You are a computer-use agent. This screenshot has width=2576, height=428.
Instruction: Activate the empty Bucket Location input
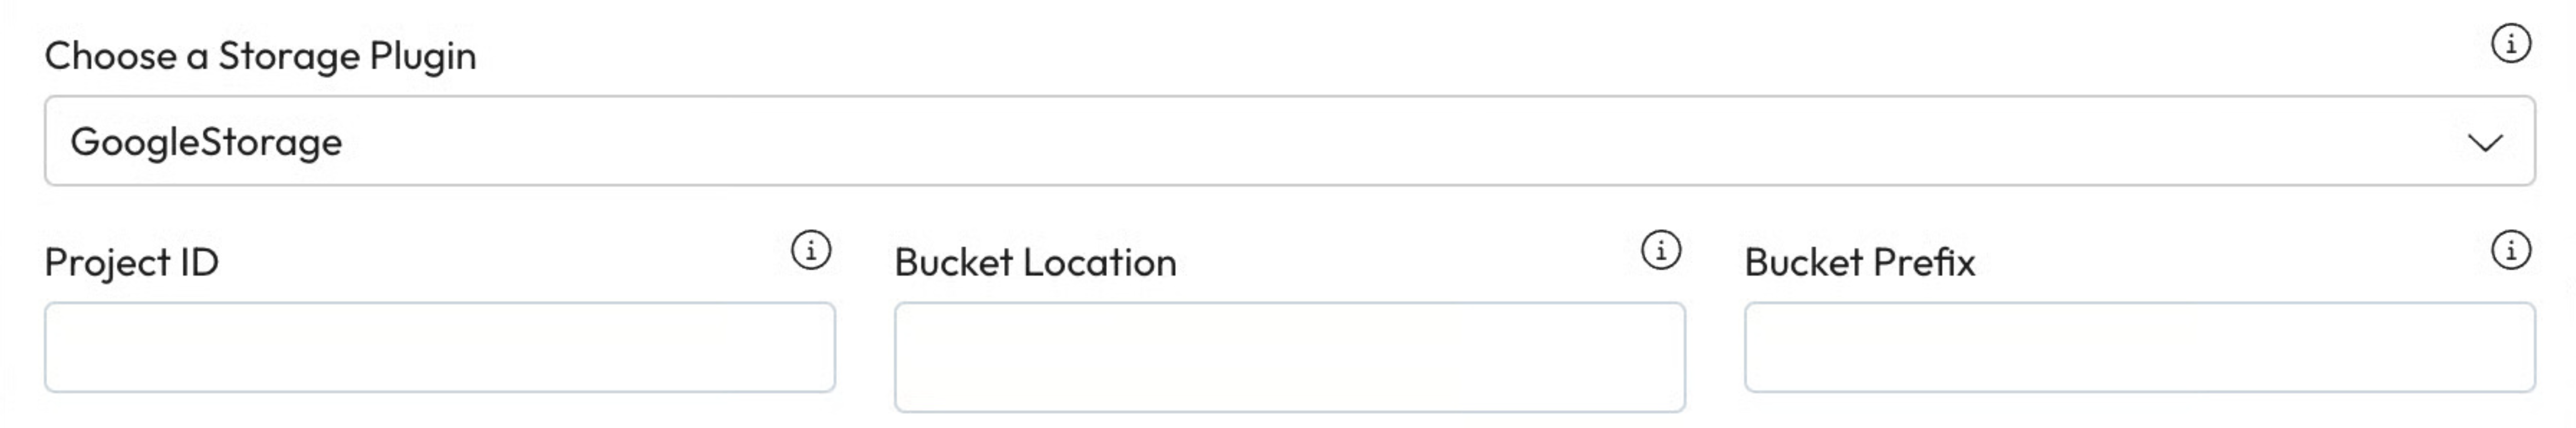pyautogui.click(x=1289, y=357)
